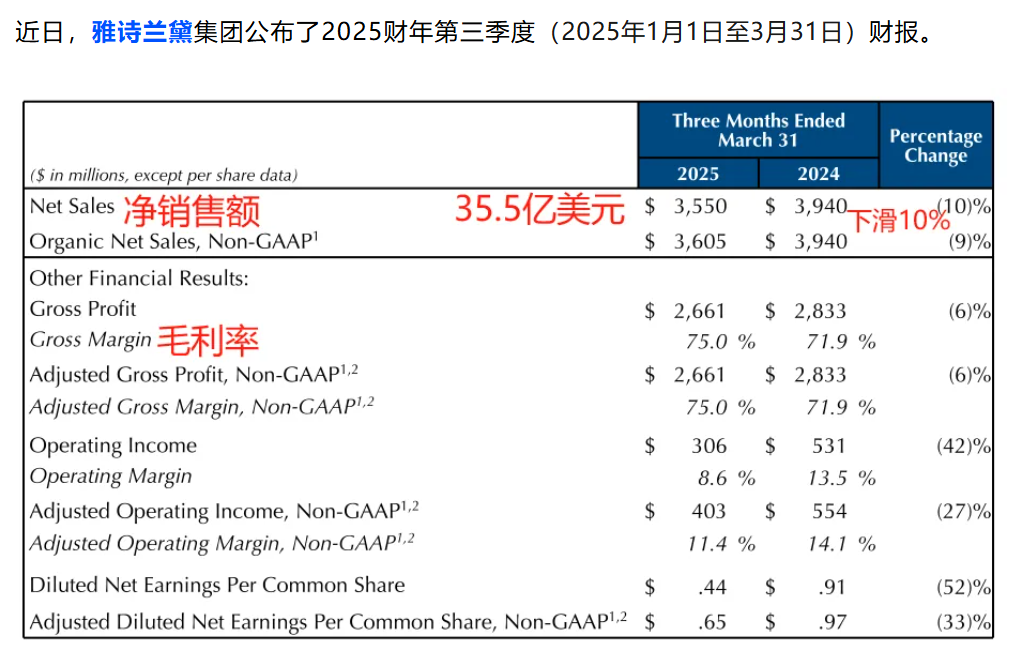
Task: Click the Percentage Change header cell
Action: pyautogui.click(x=934, y=145)
